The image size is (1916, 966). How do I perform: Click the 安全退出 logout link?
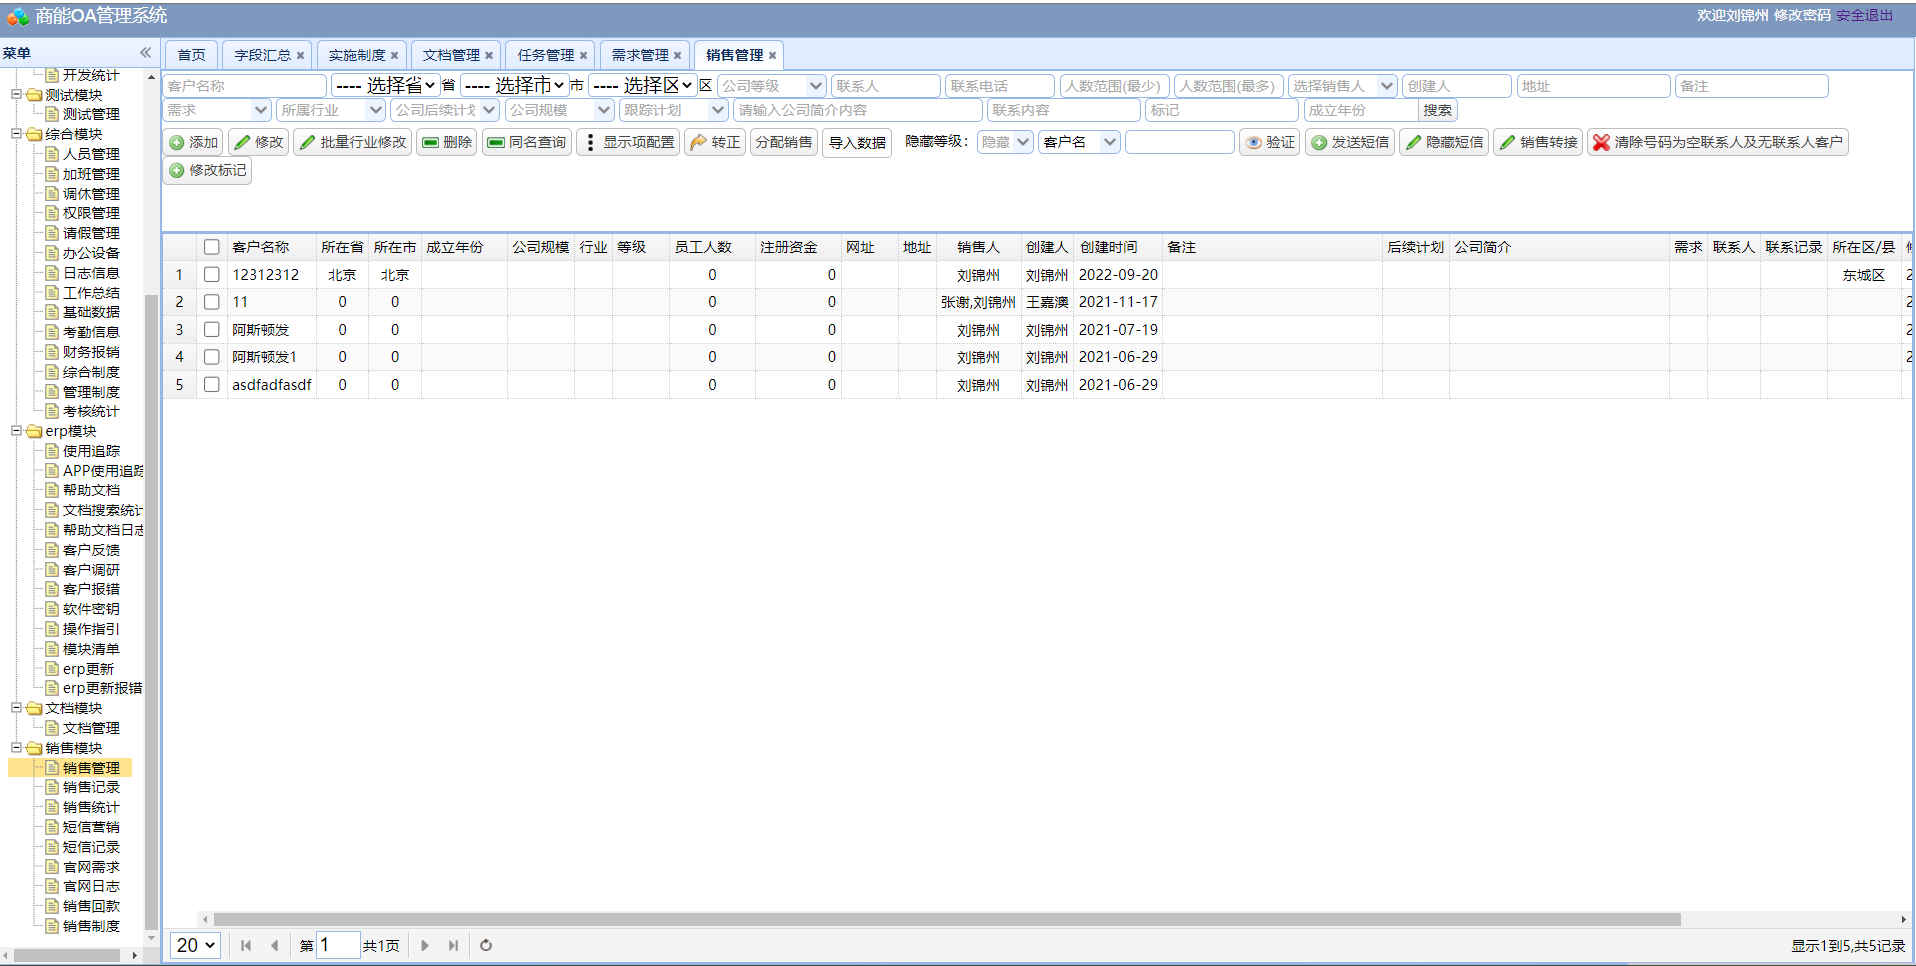pyautogui.click(x=1864, y=15)
